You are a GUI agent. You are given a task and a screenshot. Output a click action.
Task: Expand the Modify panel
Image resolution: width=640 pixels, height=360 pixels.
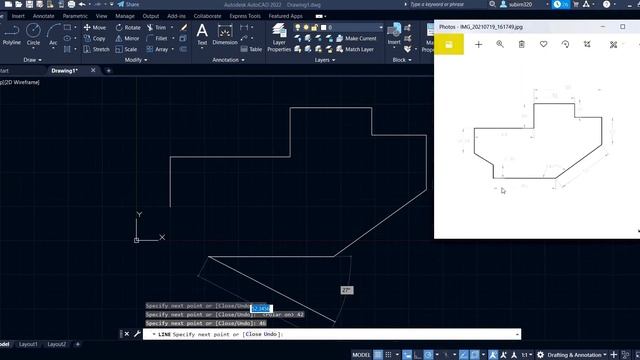tap(136, 60)
